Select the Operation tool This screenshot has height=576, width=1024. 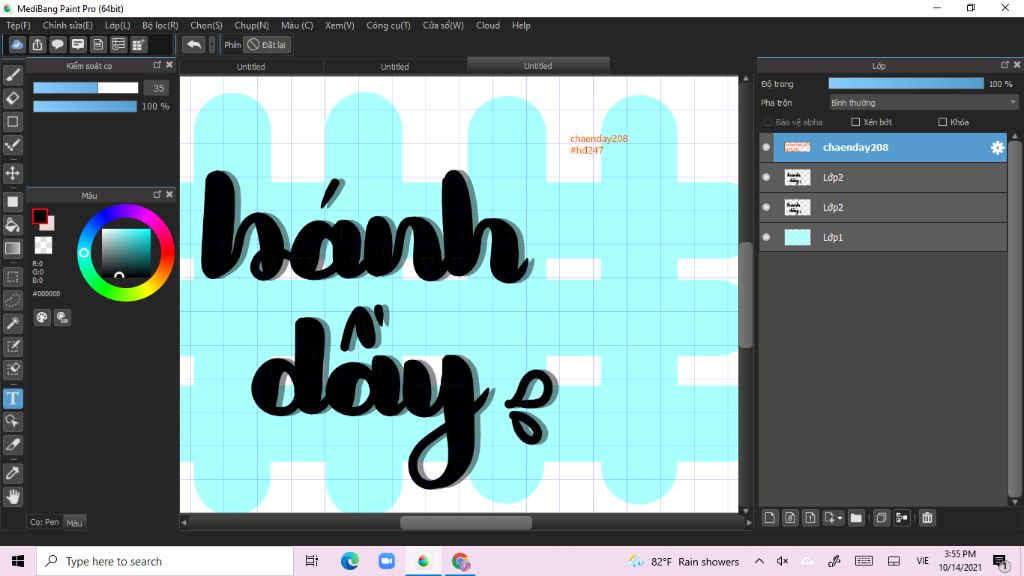tap(12, 421)
